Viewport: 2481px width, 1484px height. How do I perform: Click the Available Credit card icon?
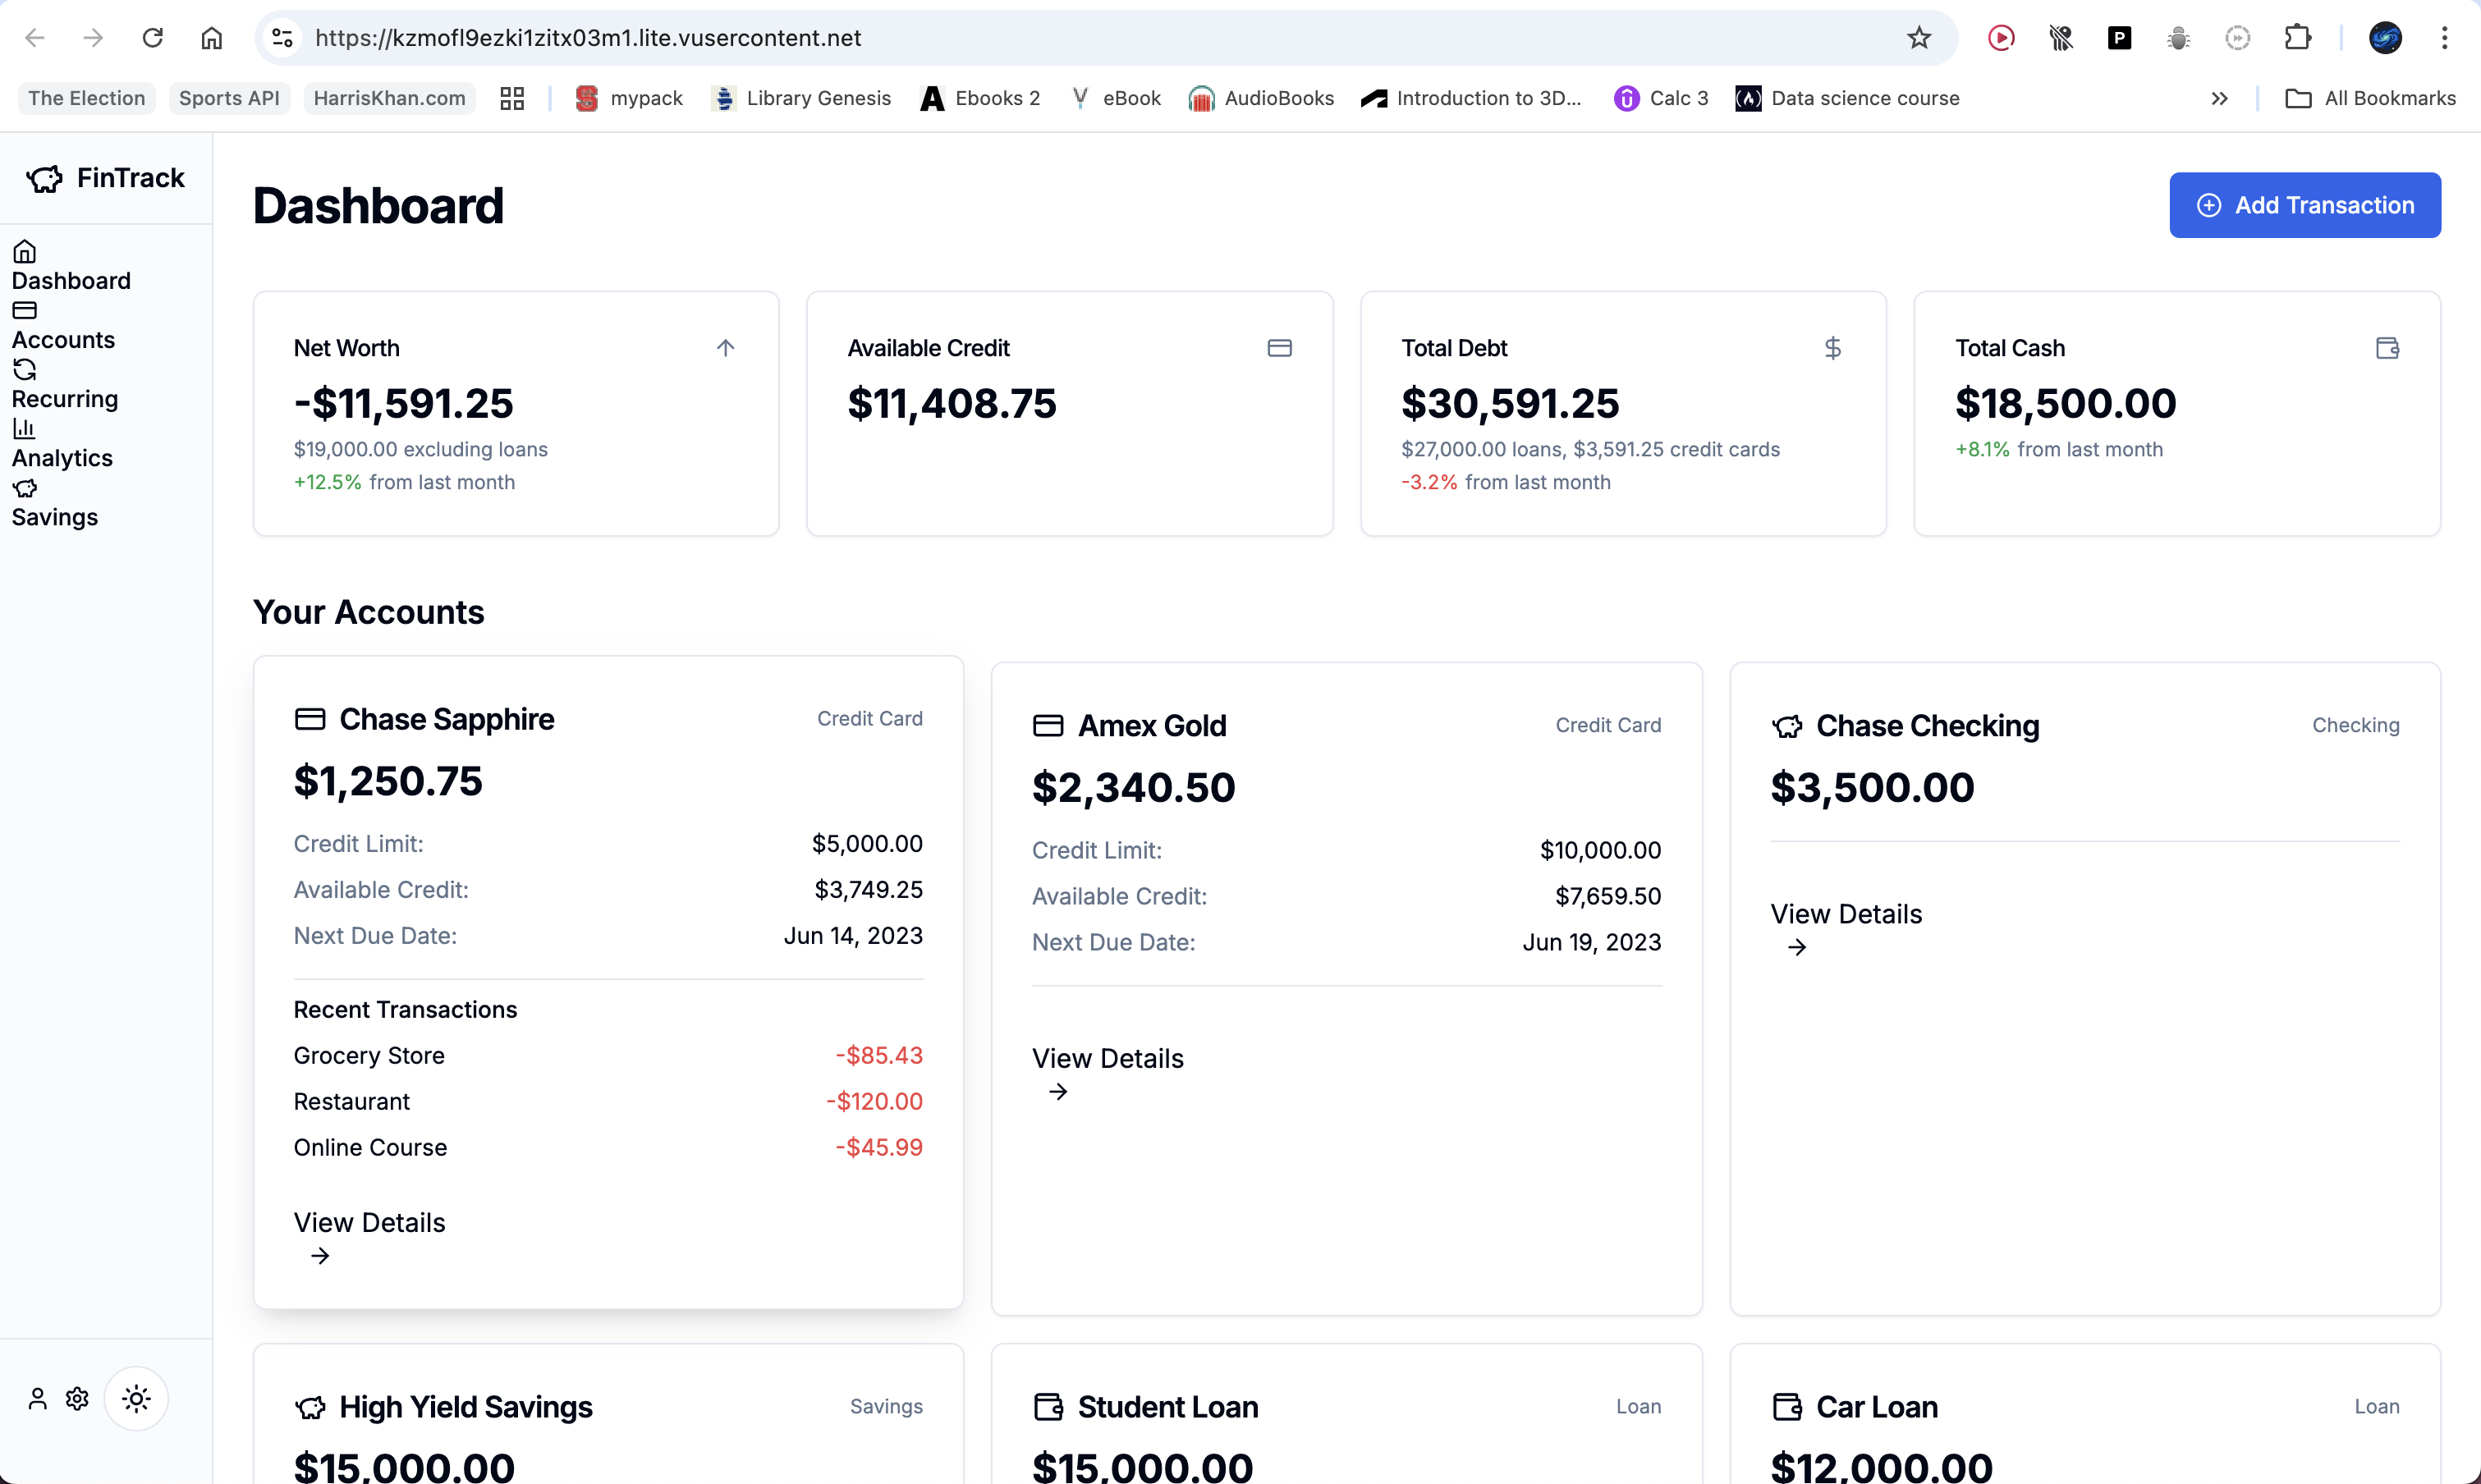coord(1279,348)
